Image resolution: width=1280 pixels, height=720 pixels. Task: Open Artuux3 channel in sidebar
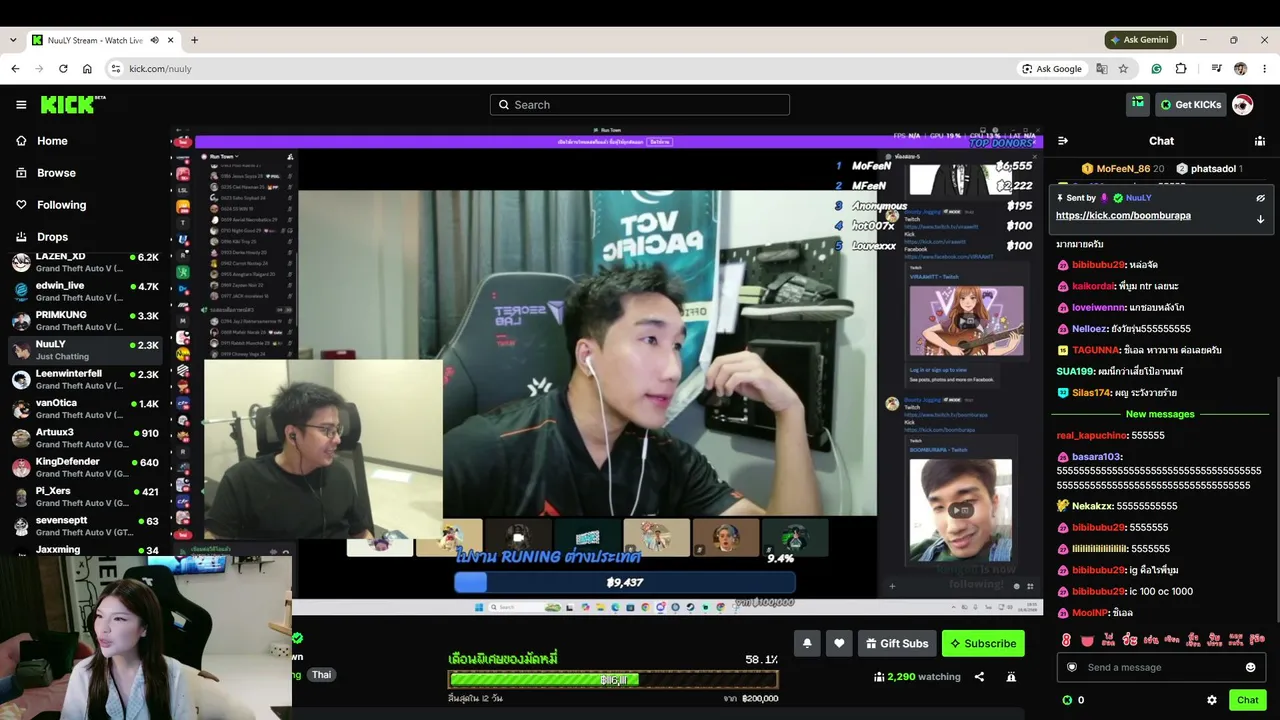click(x=85, y=438)
